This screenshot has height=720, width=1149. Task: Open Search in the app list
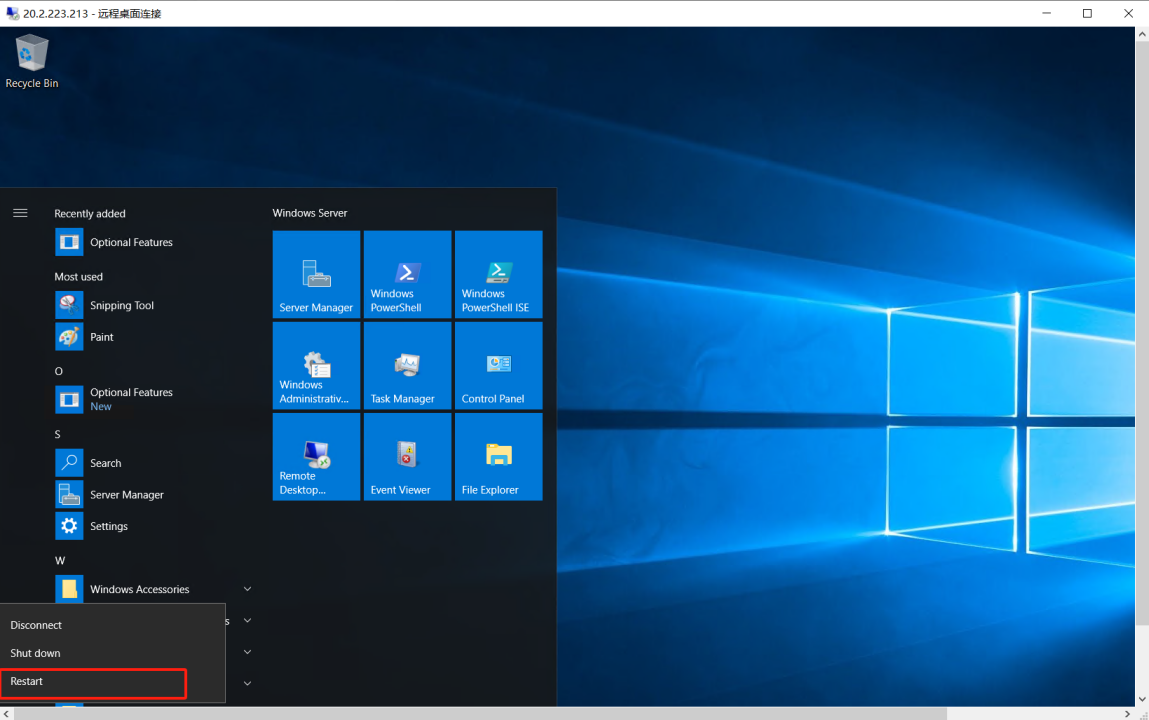tap(154, 463)
